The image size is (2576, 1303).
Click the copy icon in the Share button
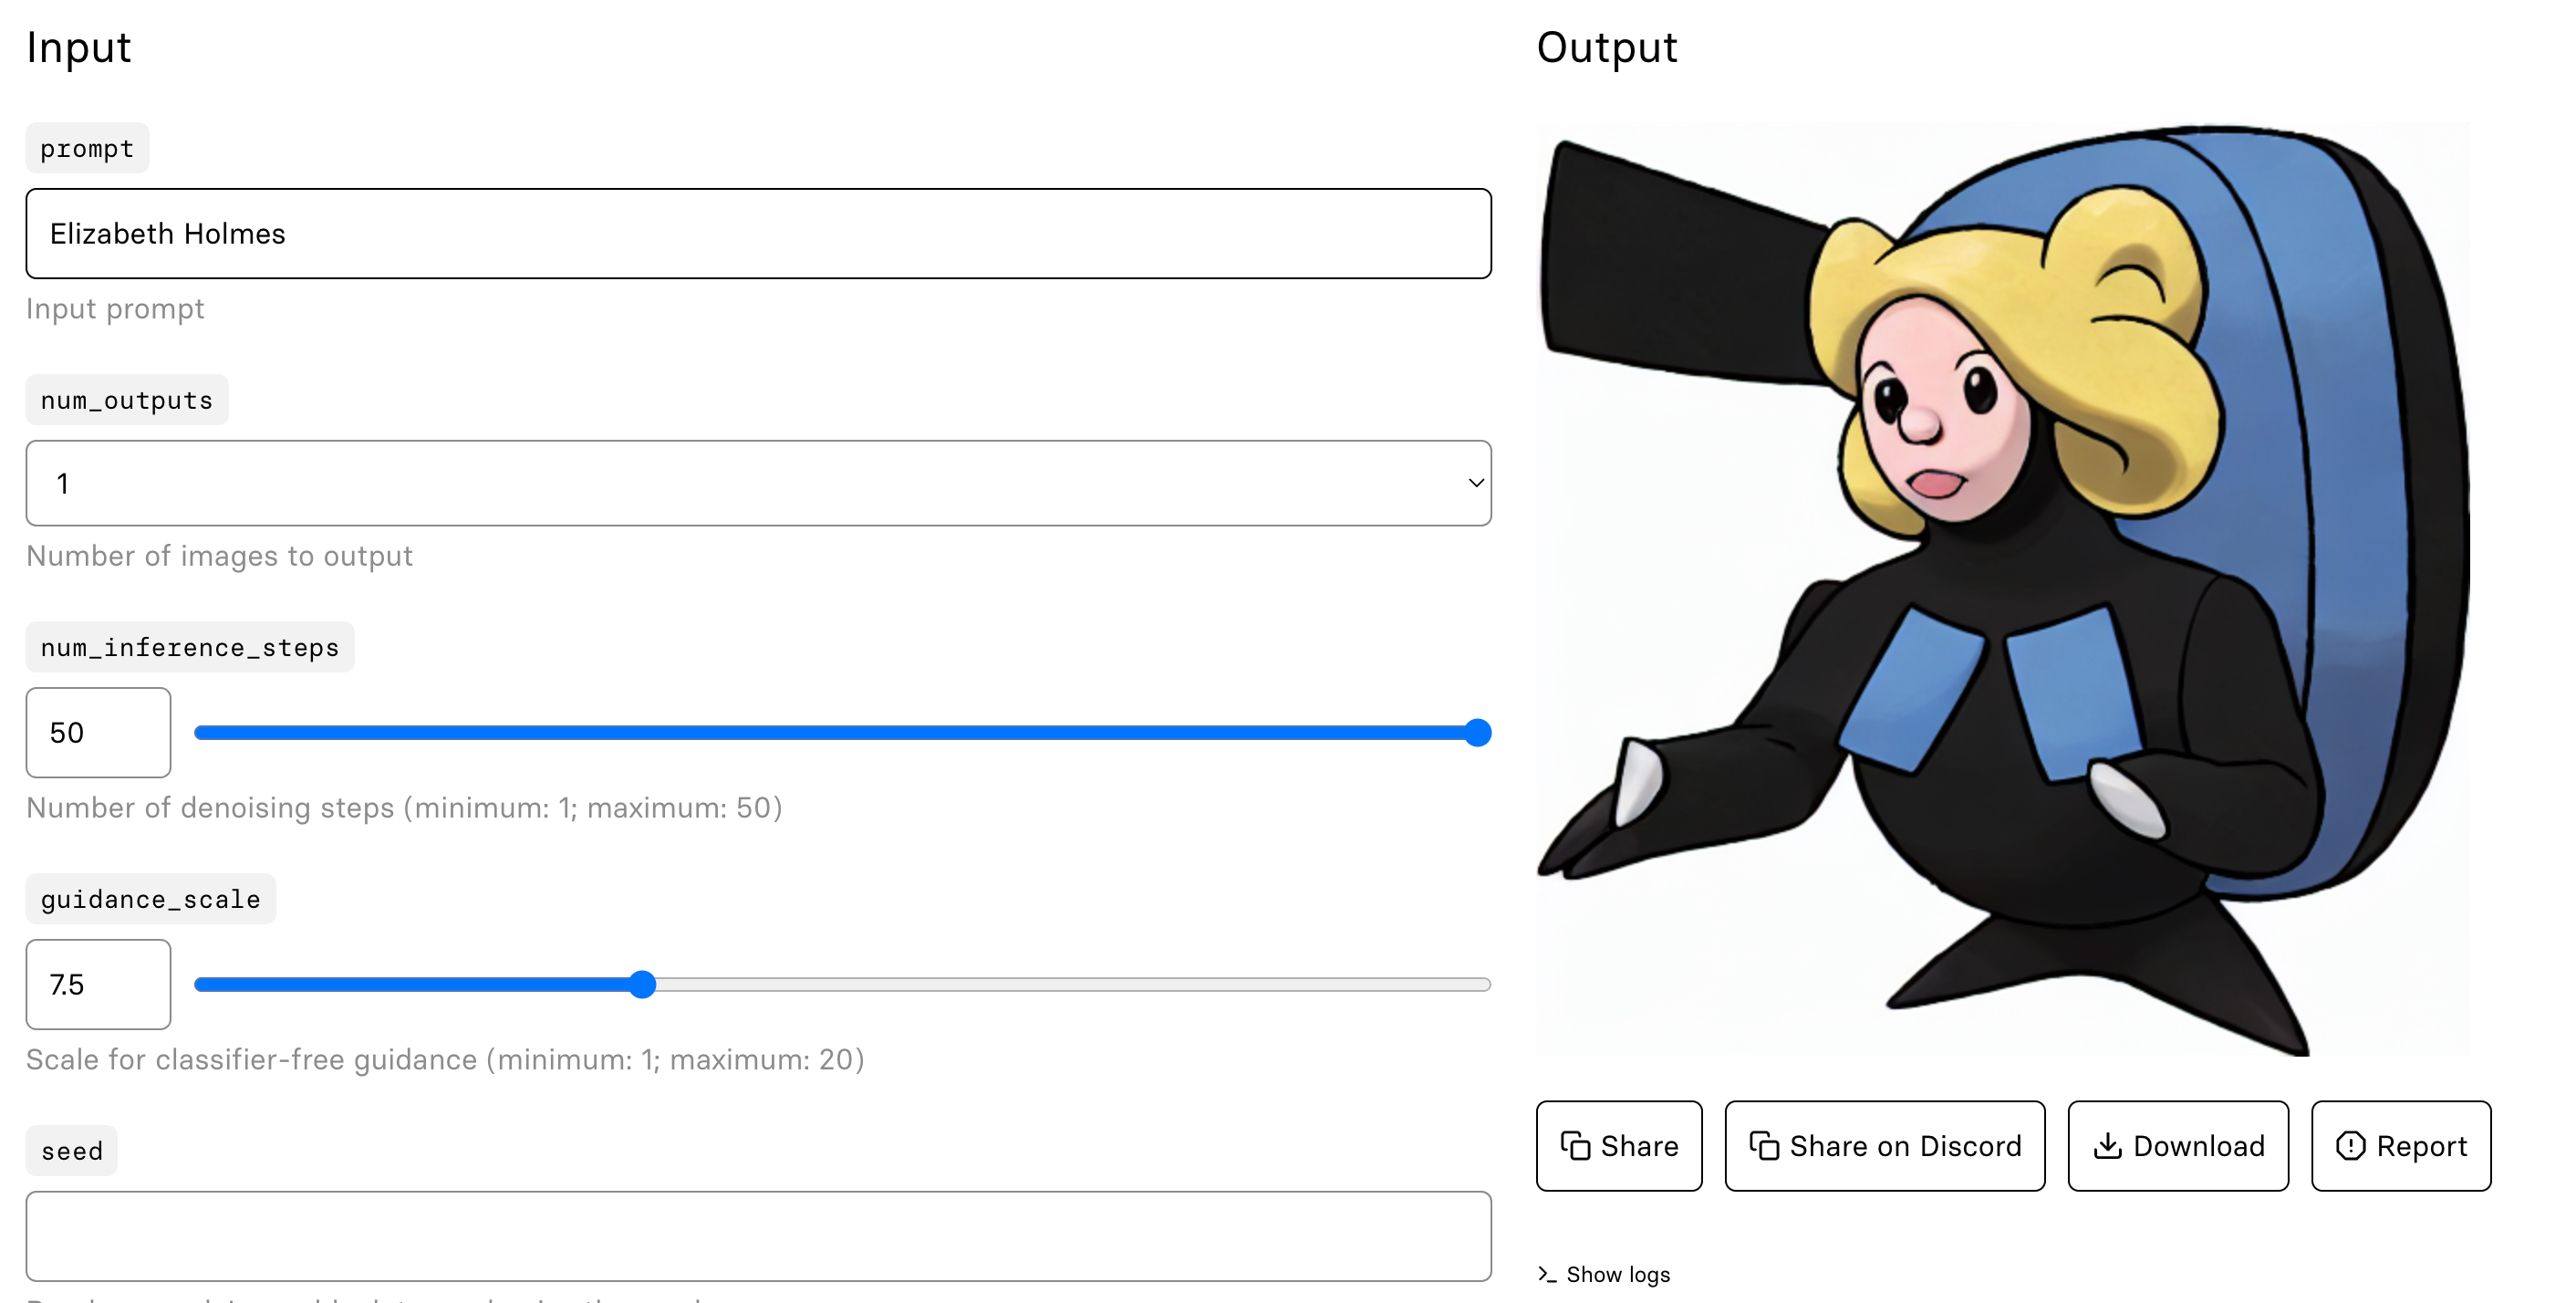pyautogui.click(x=1575, y=1146)
